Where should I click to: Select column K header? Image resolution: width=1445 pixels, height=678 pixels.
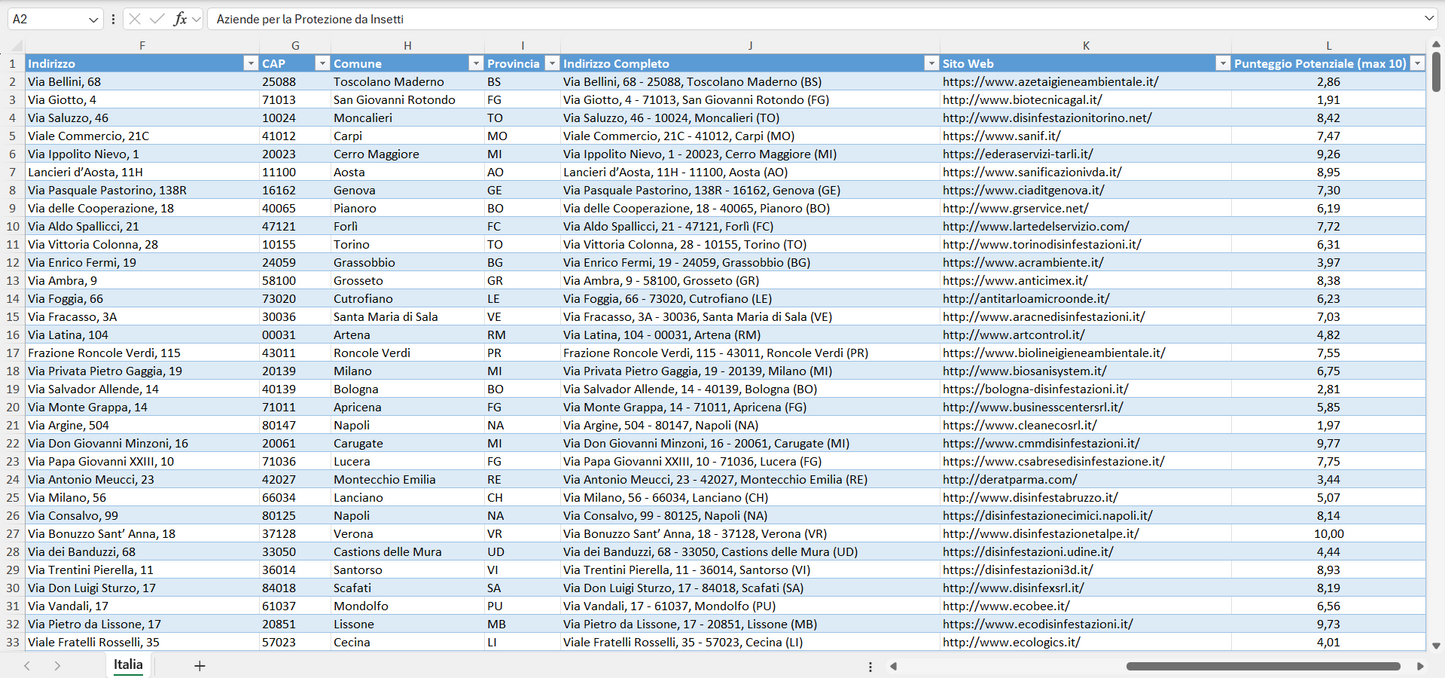pyautogui.click(x=1085, y=46)
